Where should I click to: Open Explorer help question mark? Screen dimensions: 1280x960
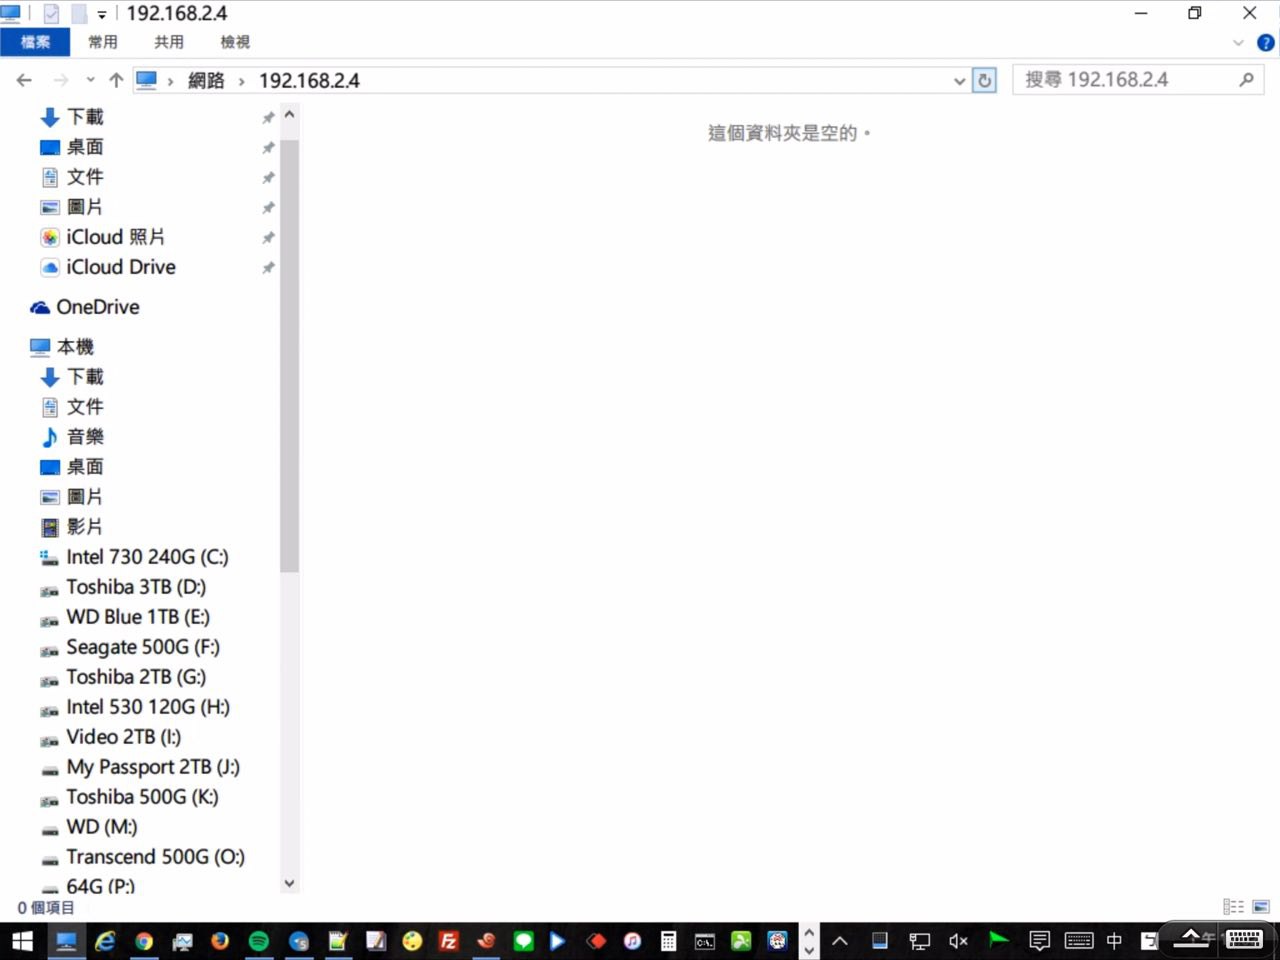pos(1265,43)
